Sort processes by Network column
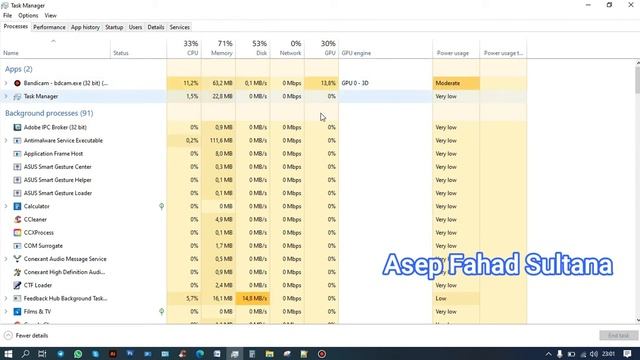The height and width of the screenshot is (360, 640). pos(287,49)
